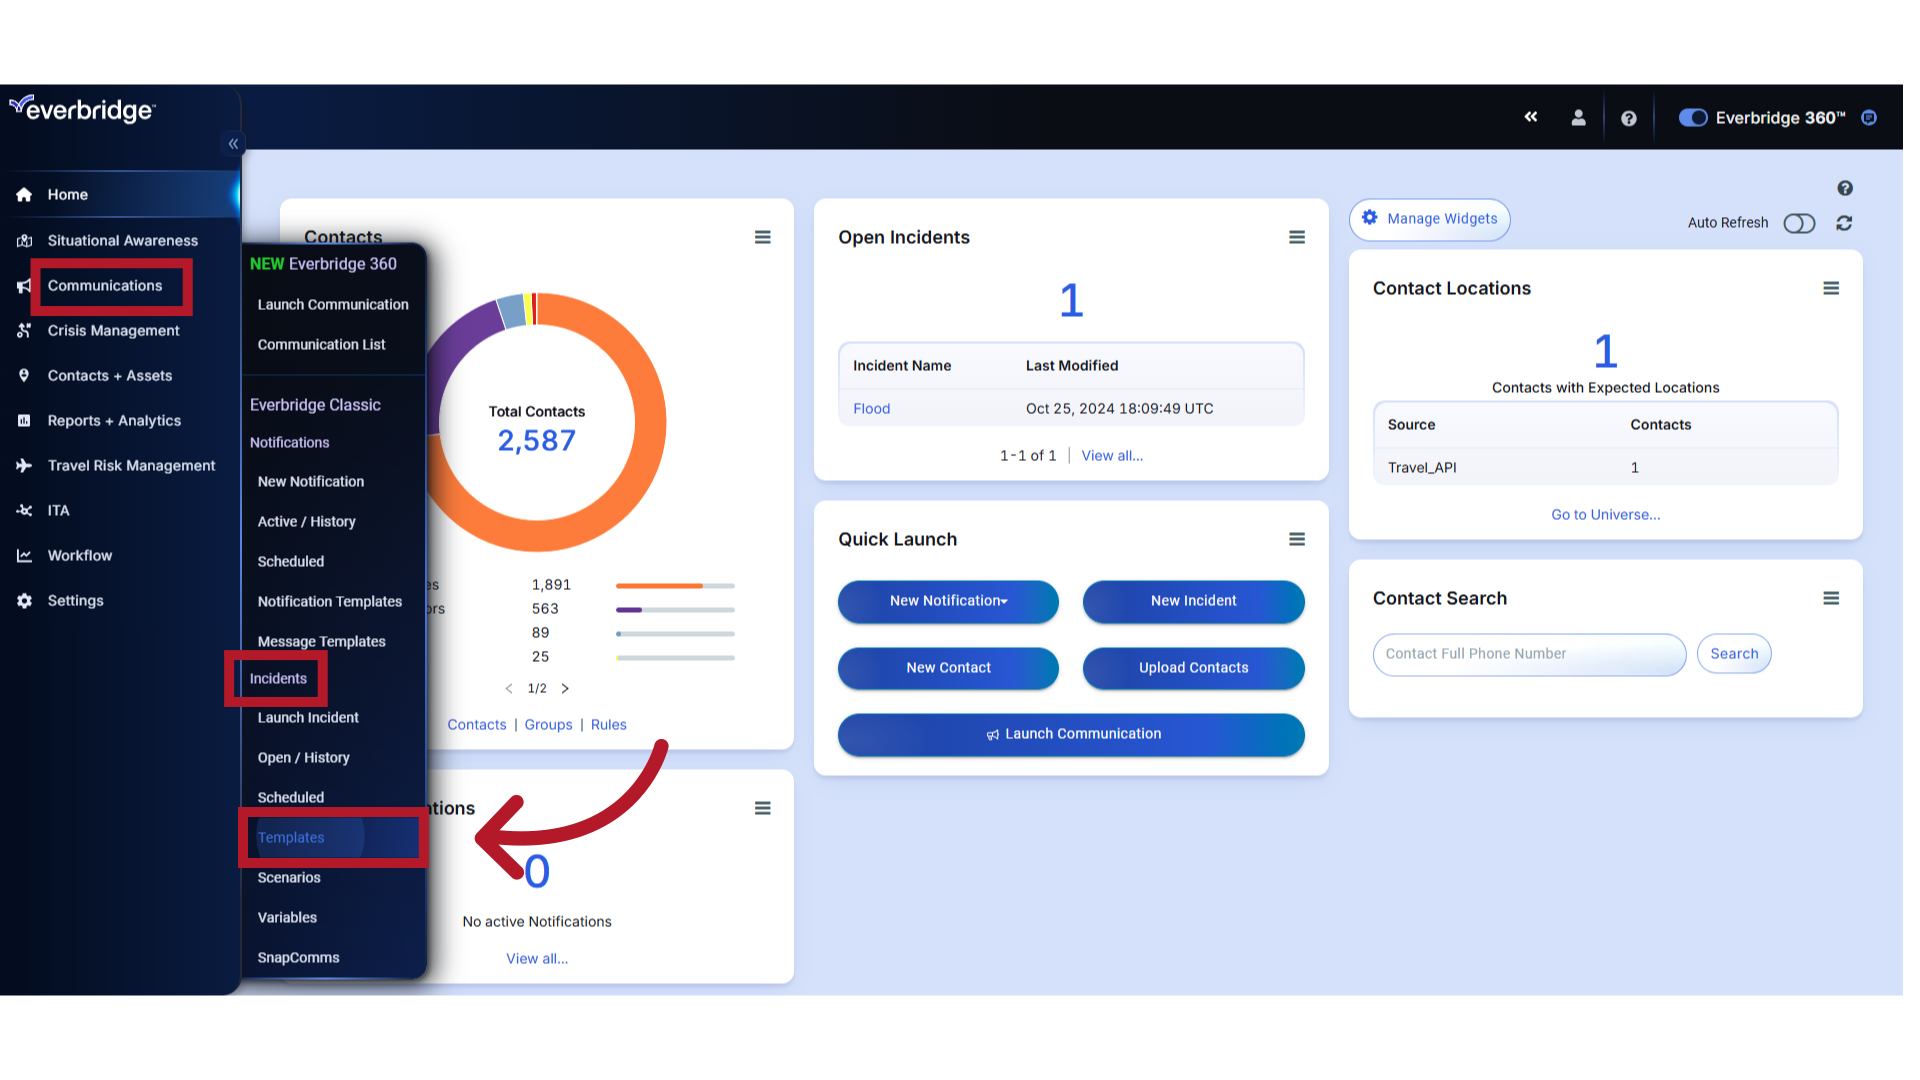Select the Travel_API source row

1605,468
